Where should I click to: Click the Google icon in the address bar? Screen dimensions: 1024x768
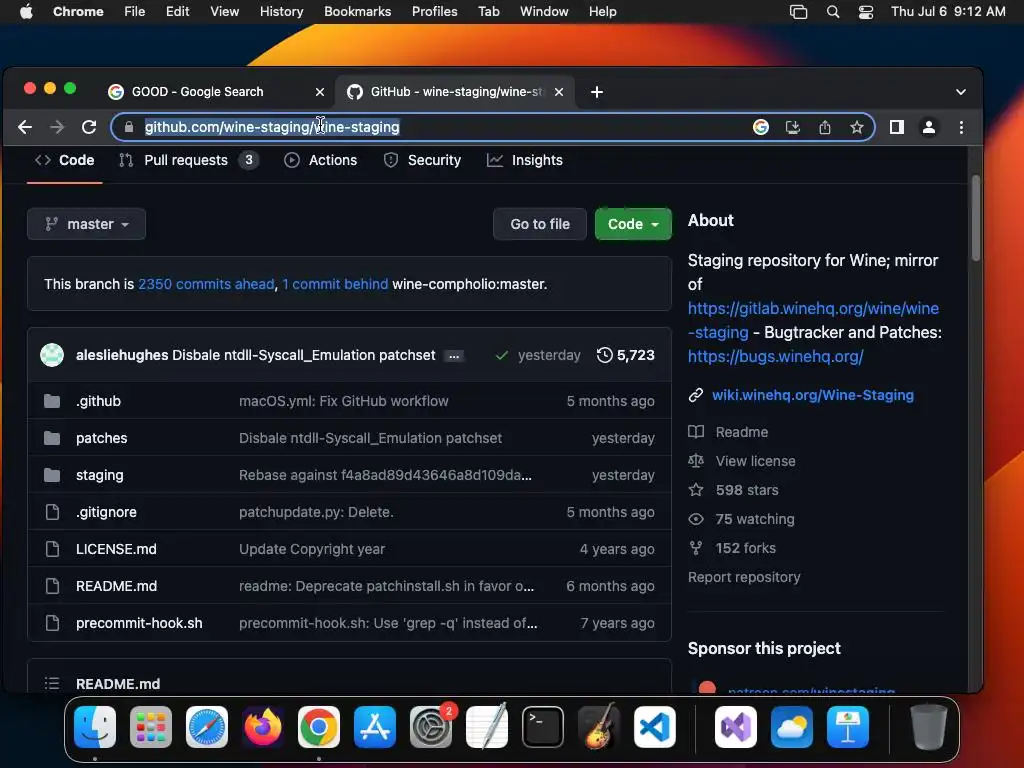[x=761, y=127]
